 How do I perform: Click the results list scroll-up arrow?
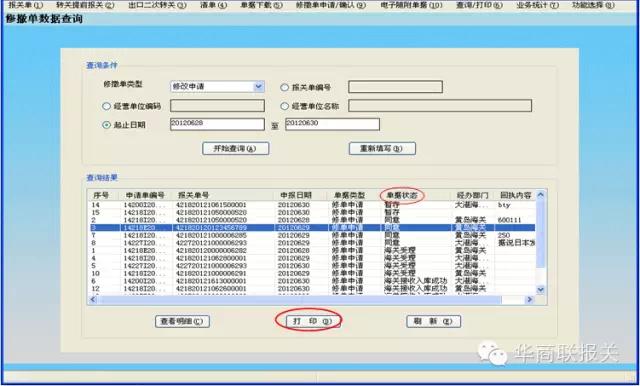(x=540, y=195)
